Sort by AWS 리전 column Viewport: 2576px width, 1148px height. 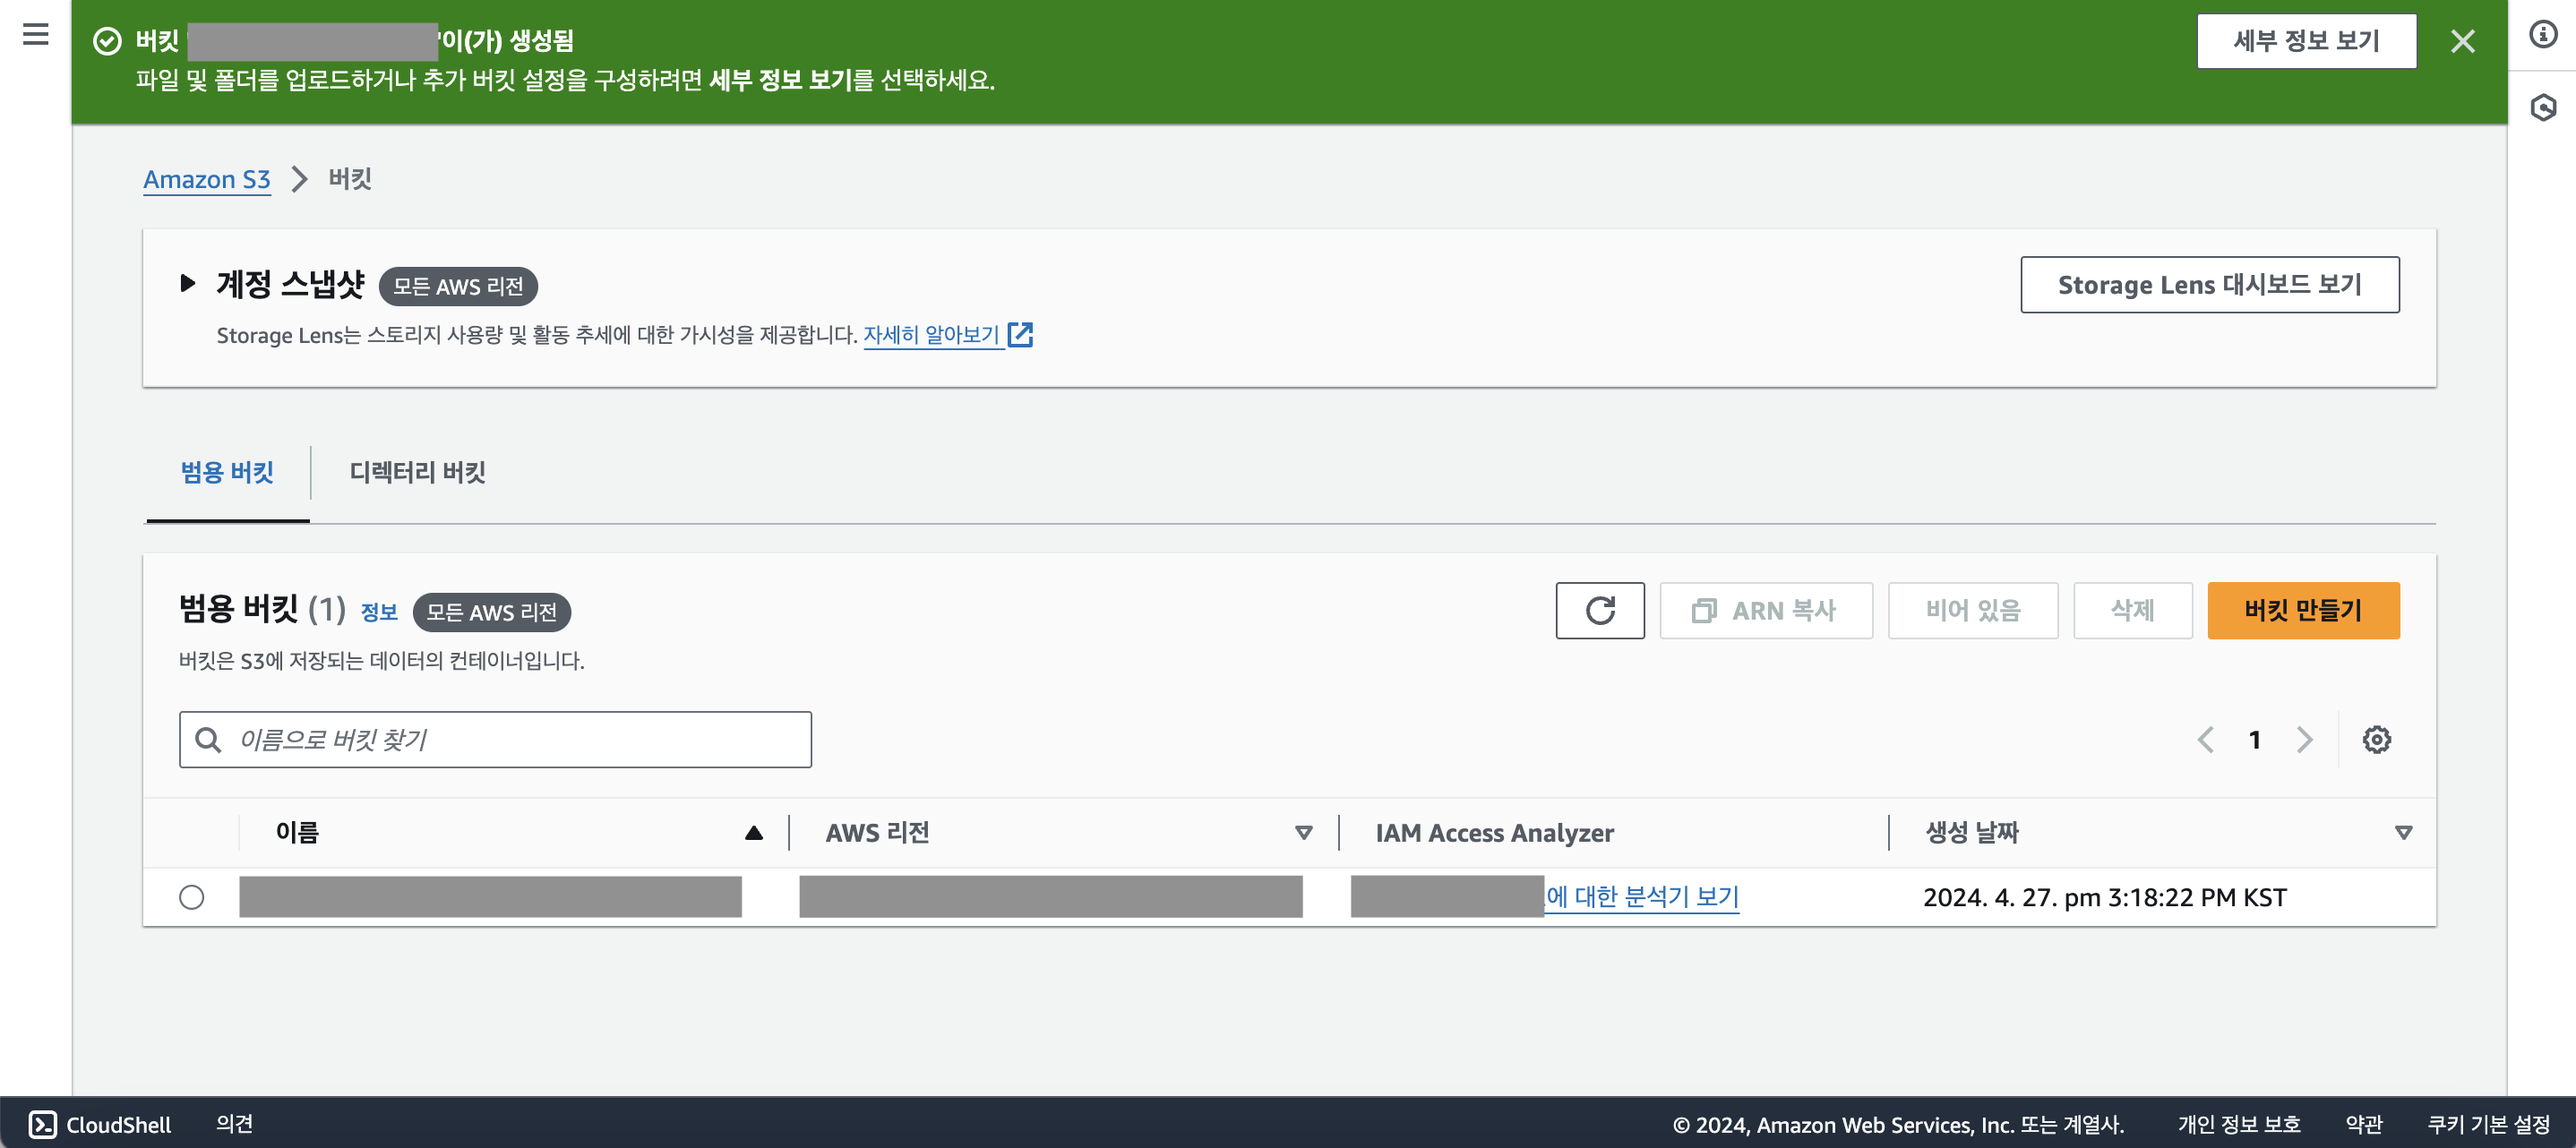coord(1303,833)
